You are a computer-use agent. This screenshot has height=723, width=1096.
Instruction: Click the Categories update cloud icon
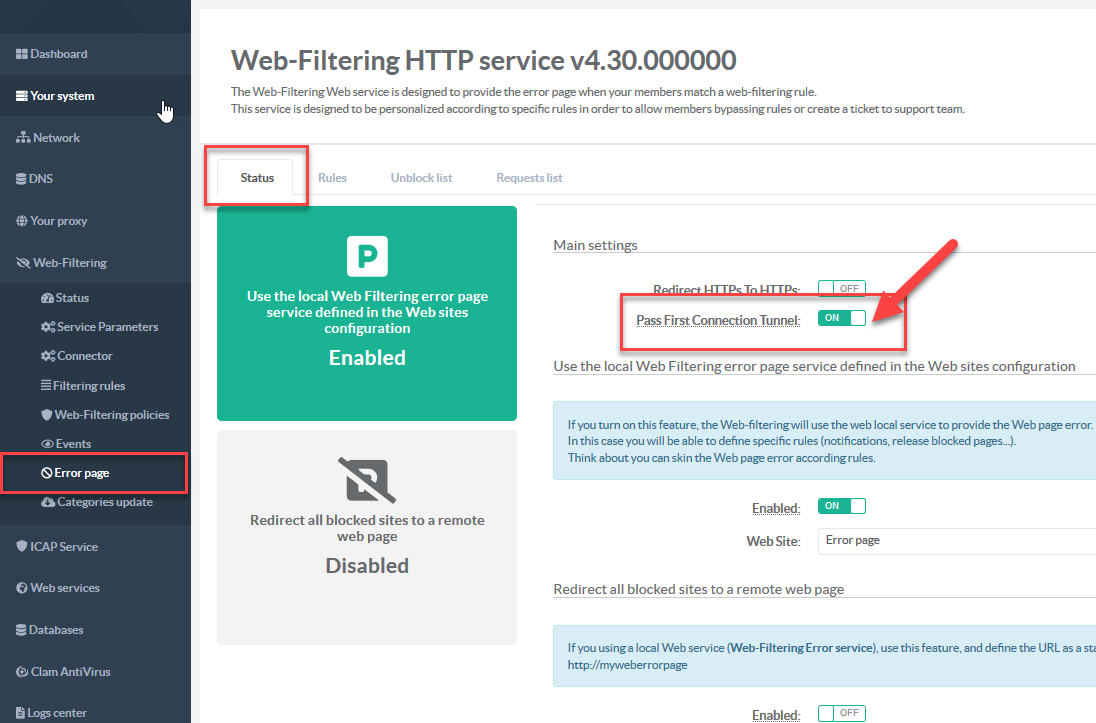(47, 502)
